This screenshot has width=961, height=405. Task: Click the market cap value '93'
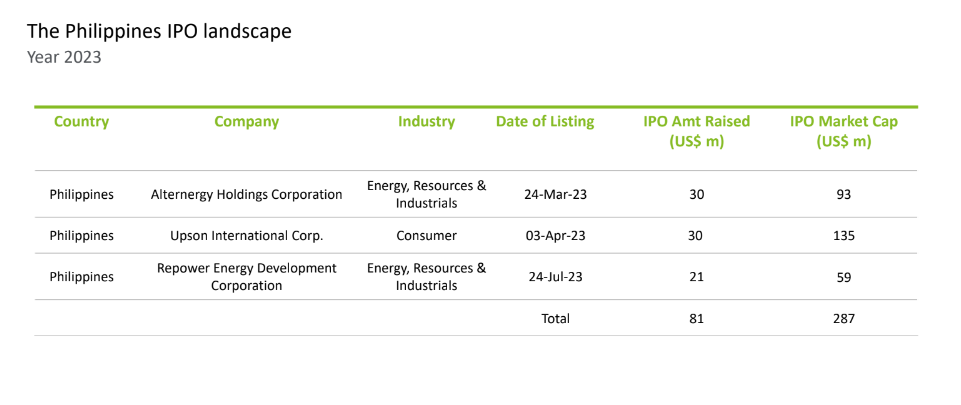point(844,195)
